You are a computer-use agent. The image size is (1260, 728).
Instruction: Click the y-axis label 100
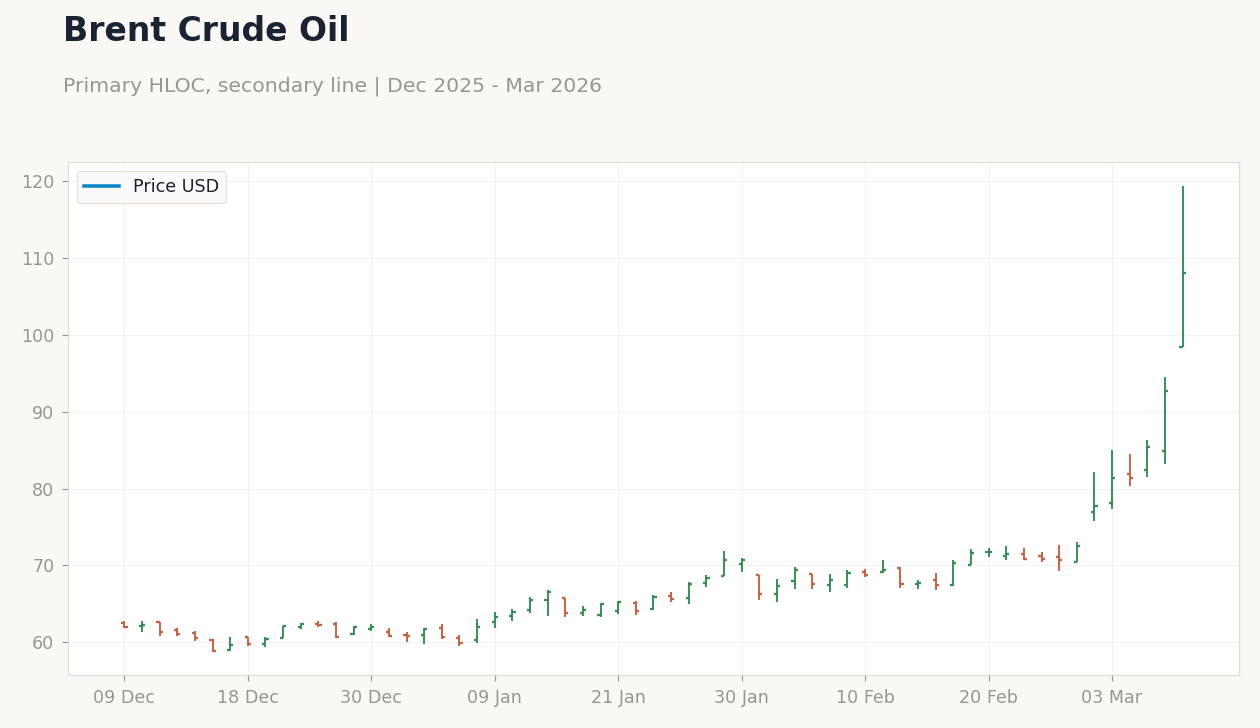click(38, 336)
